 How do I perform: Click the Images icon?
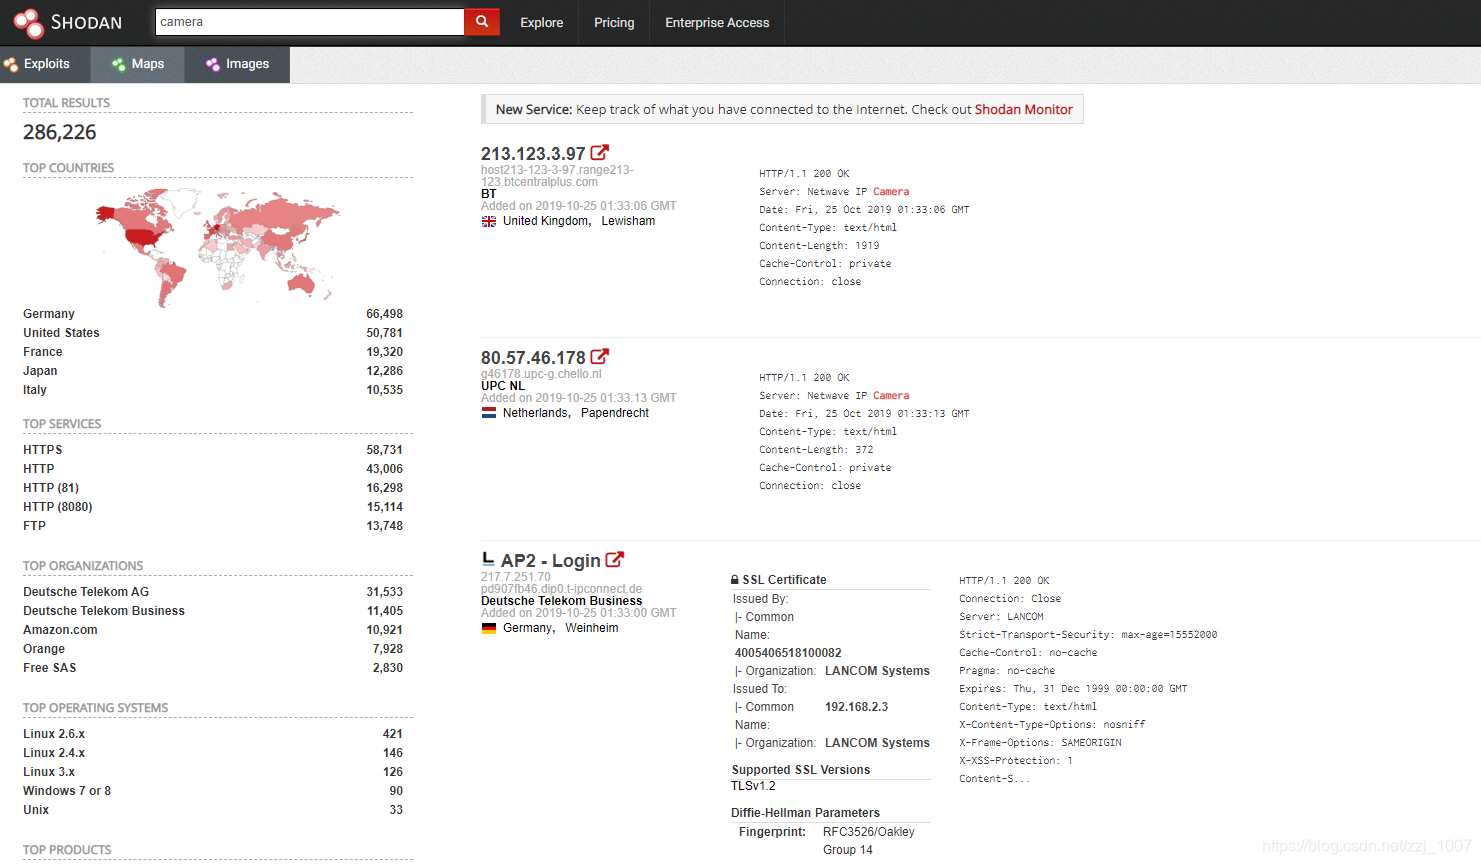[213, 64]
